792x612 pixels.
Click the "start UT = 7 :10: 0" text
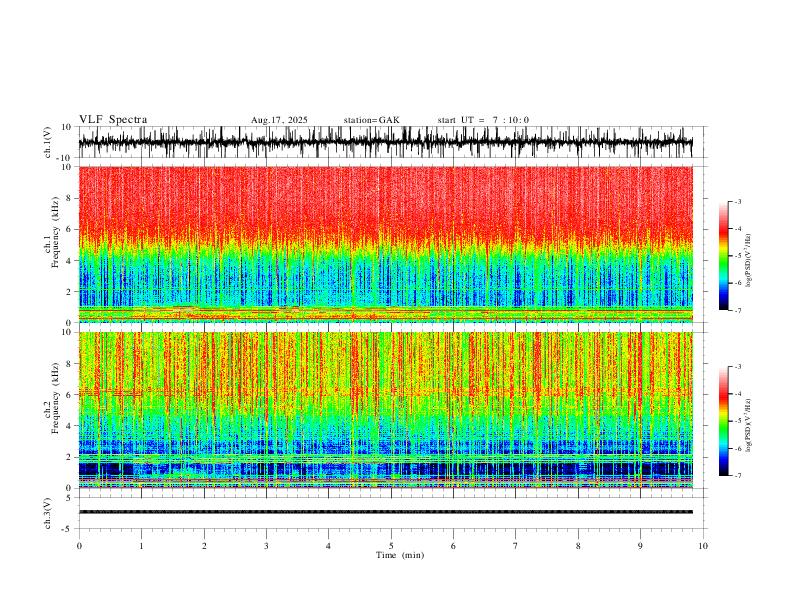(483, 120)
